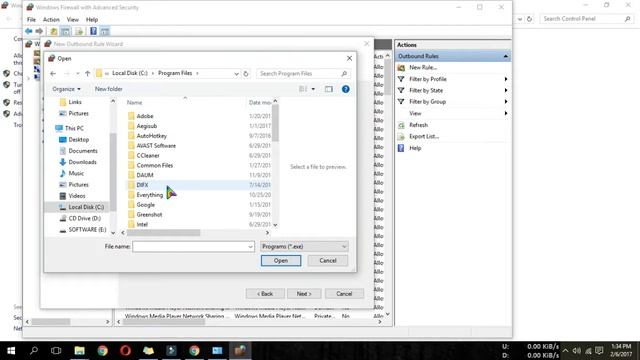Viewport: 640px width, 360px height.
Task: Click Cancel in the Open dialog
Action: point(328,260)
